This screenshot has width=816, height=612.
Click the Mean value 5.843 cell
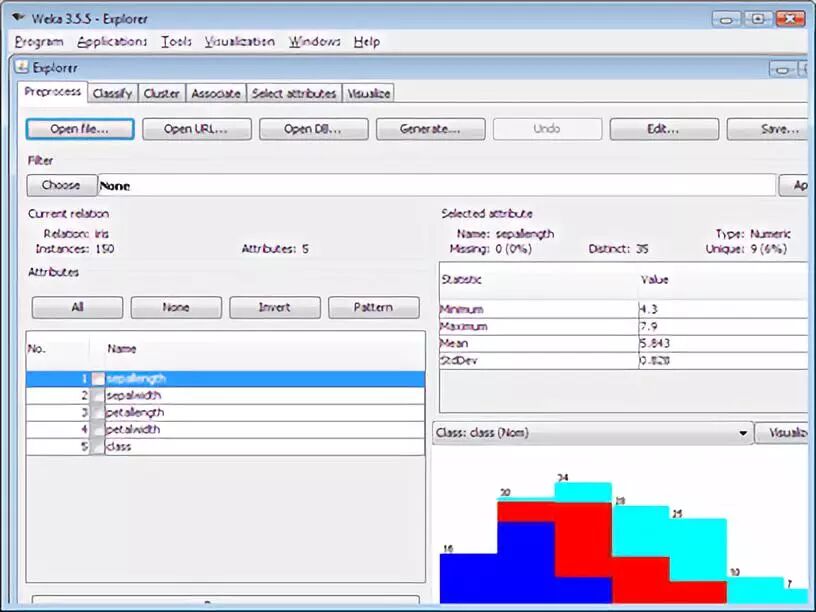723,343
